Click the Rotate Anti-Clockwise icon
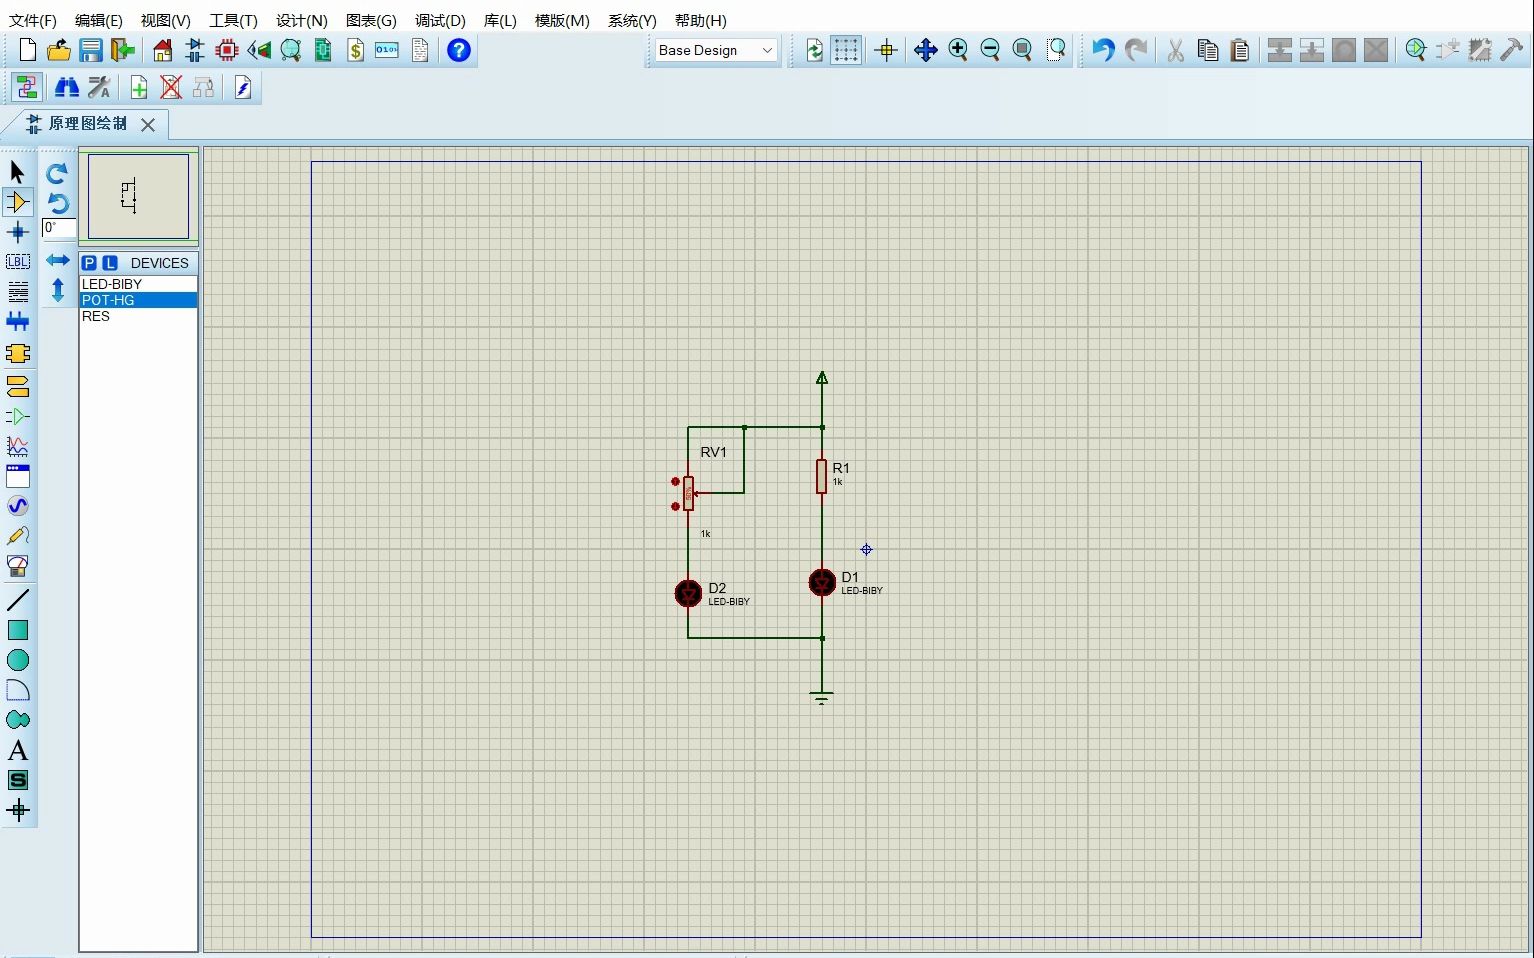Image resolution: width=1534 pixels, height=958 pixels. tap(58, 204)
